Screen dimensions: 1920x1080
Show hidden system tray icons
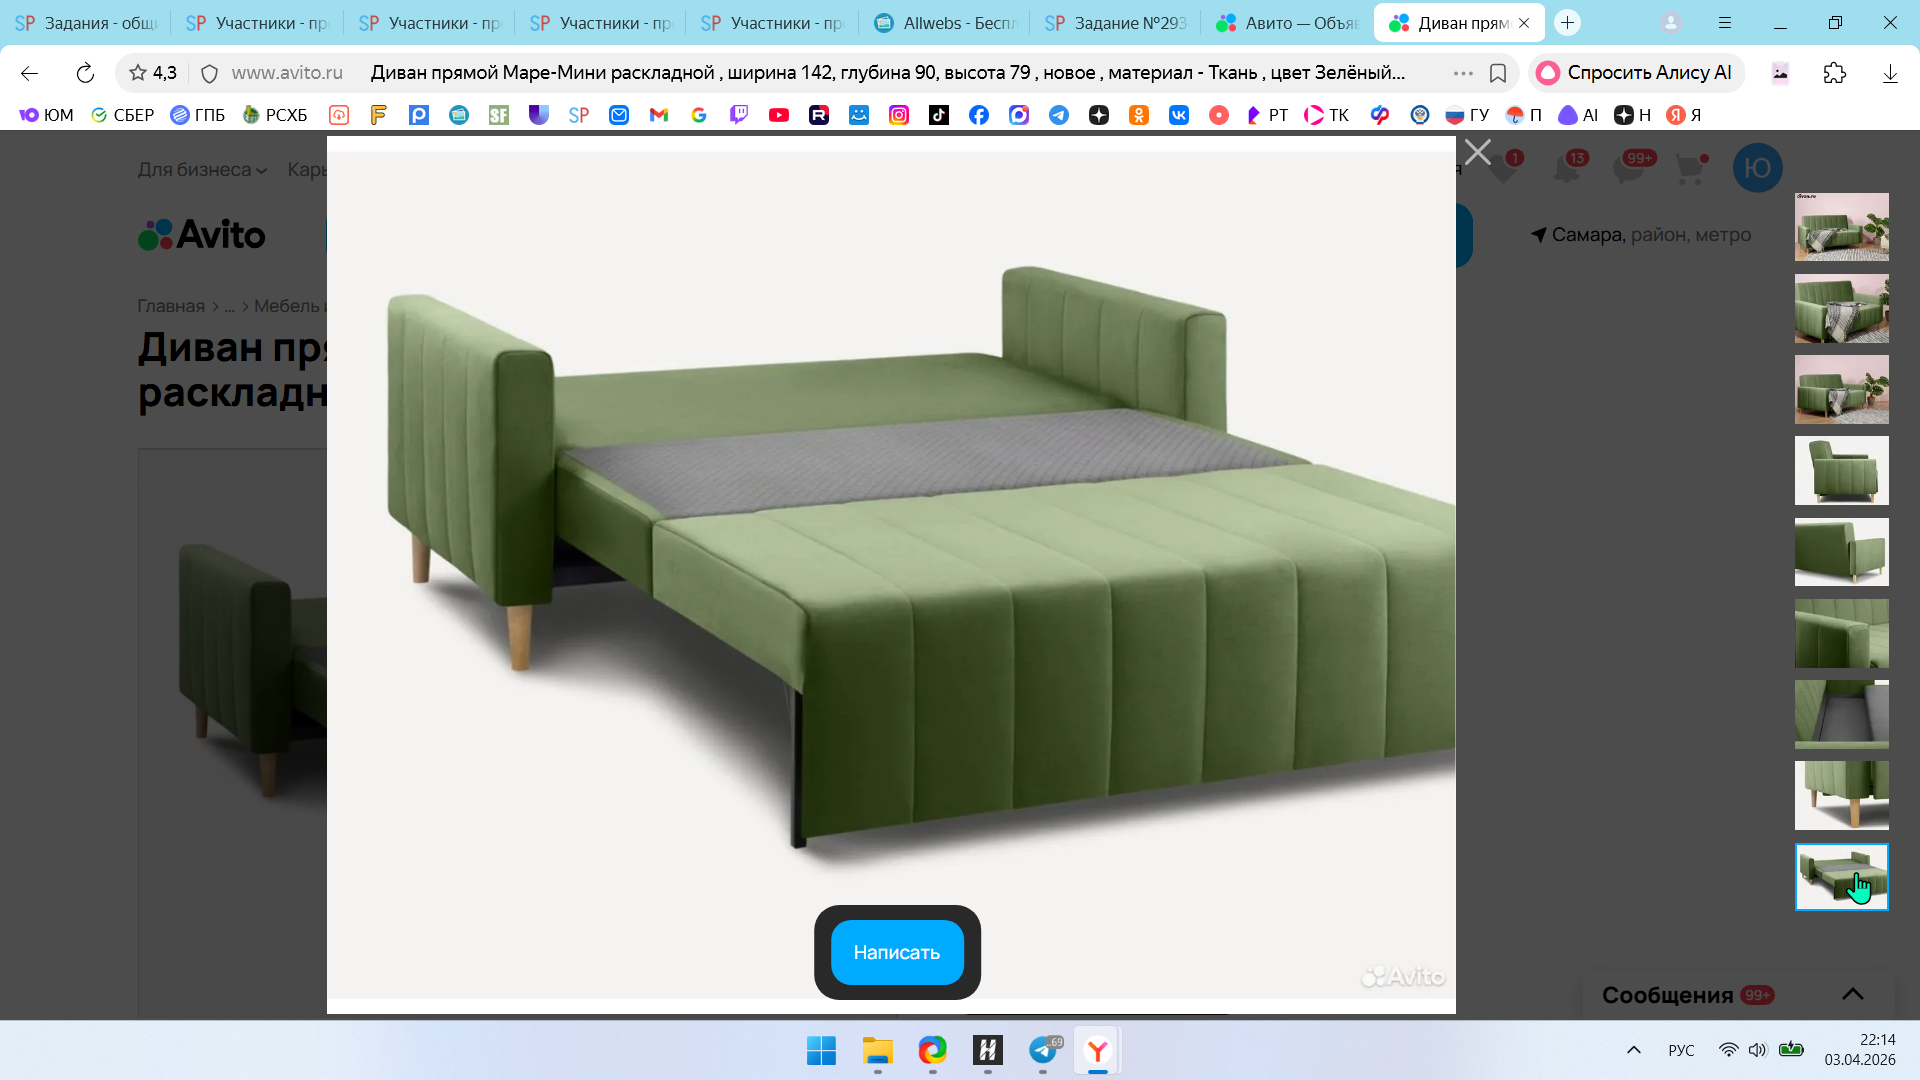point(1633,1050)
